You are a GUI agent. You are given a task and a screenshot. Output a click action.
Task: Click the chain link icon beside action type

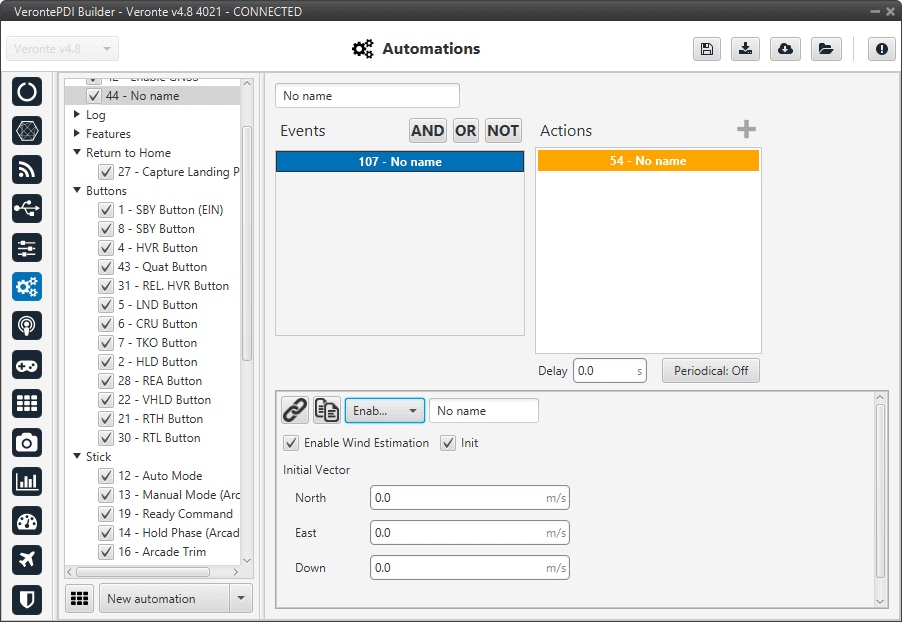(x=294, y=410)
